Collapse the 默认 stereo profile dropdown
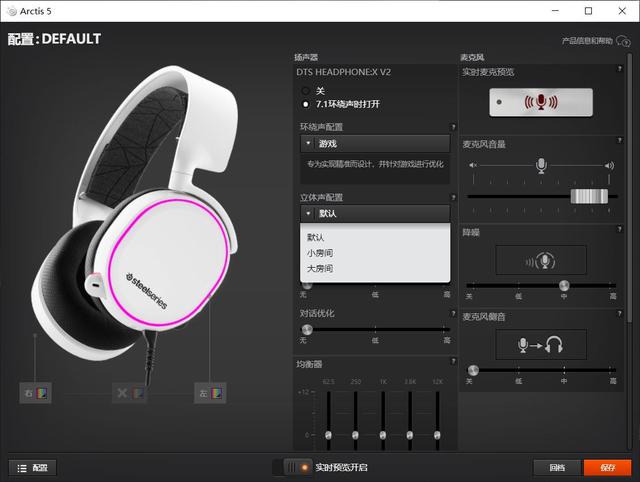 [x=375, y=213]
